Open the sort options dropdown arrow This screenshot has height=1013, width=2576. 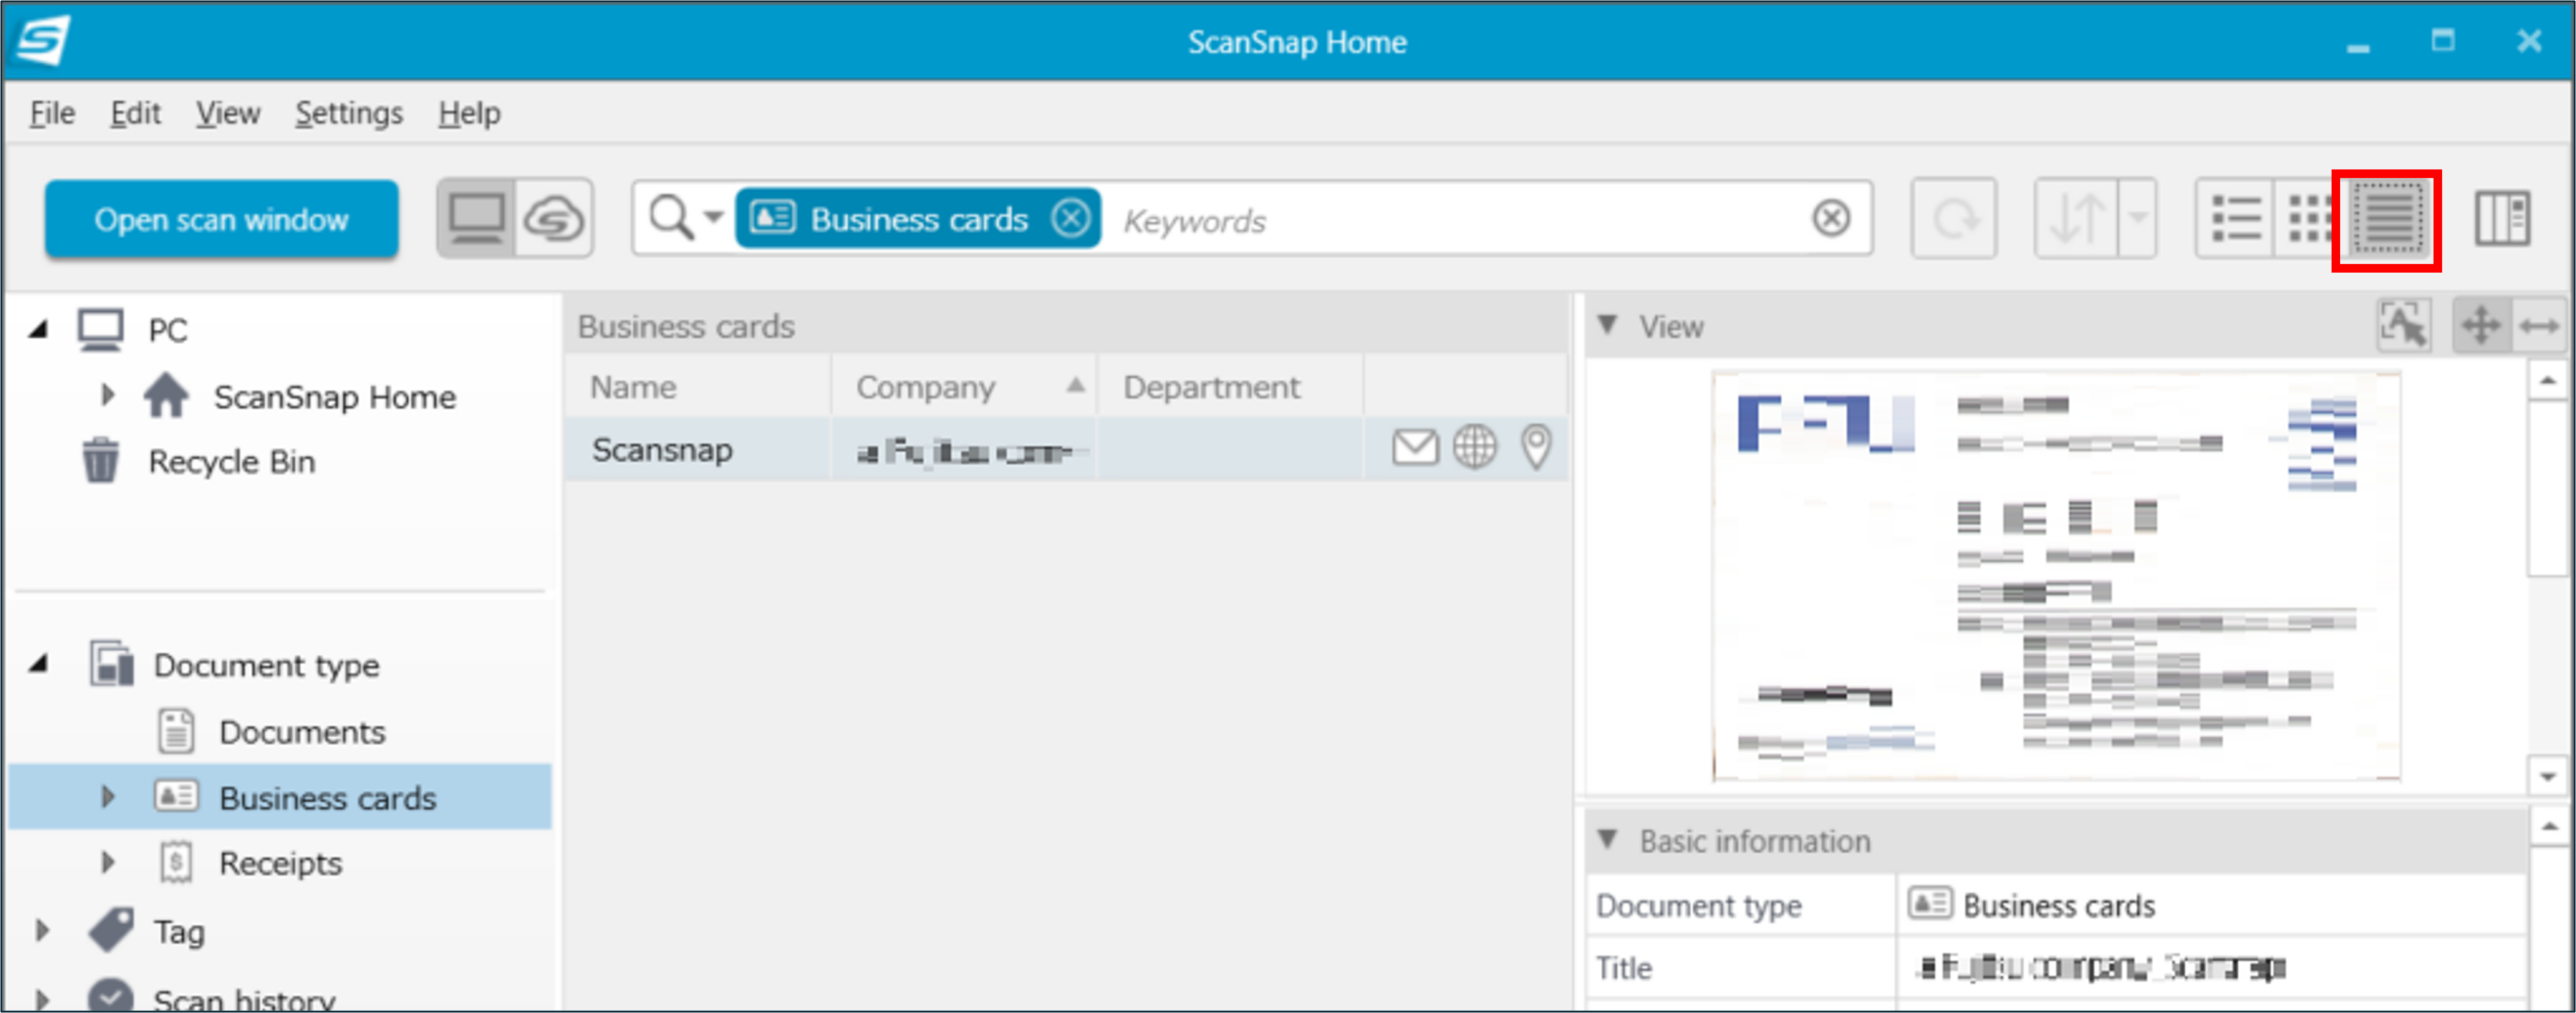2137,218
